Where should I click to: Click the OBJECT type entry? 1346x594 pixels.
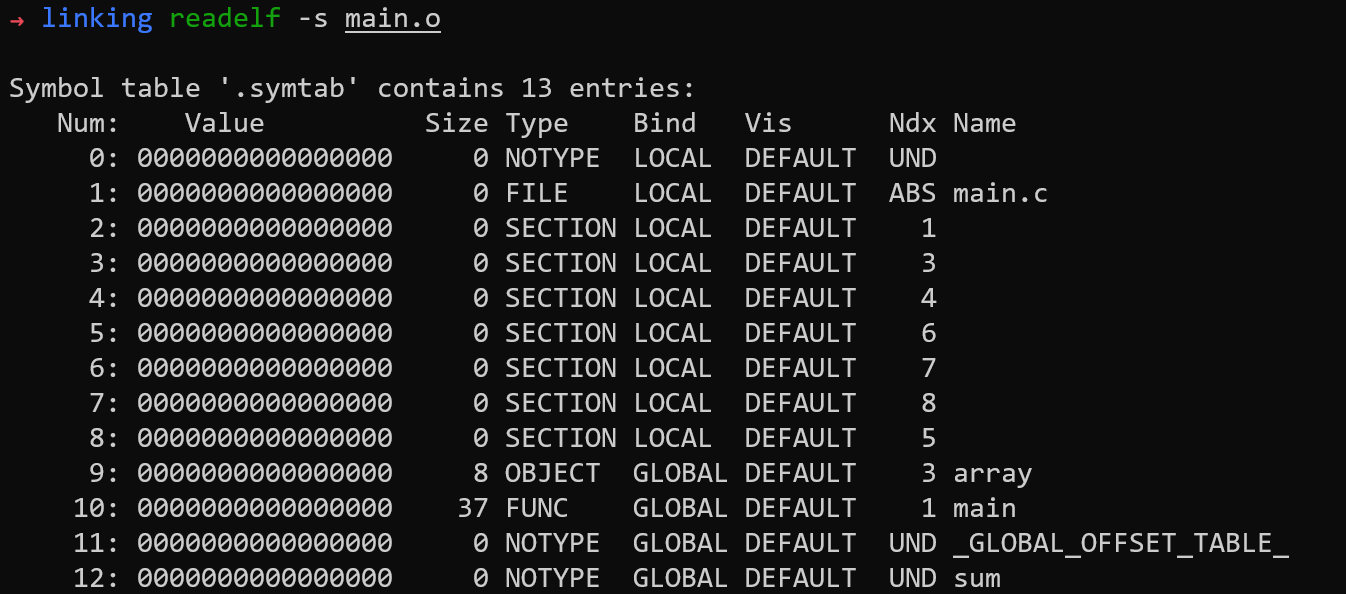552,473
